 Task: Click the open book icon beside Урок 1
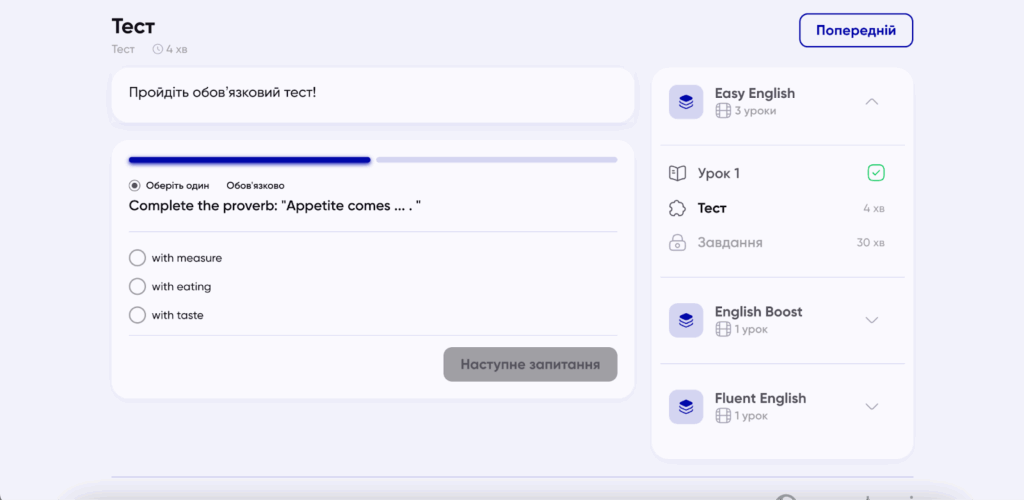click(x=677, y=174)
